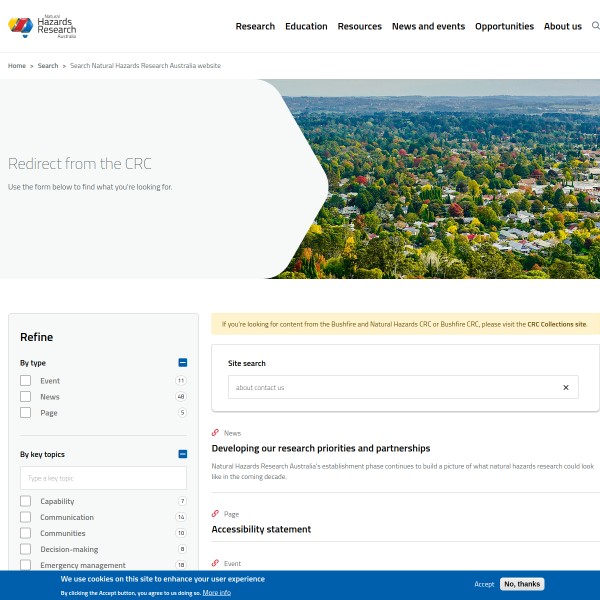Clear the site search field with X
The height and width of the screenshot is (600, 600).
pyautogui.click(x=565, y=388)
